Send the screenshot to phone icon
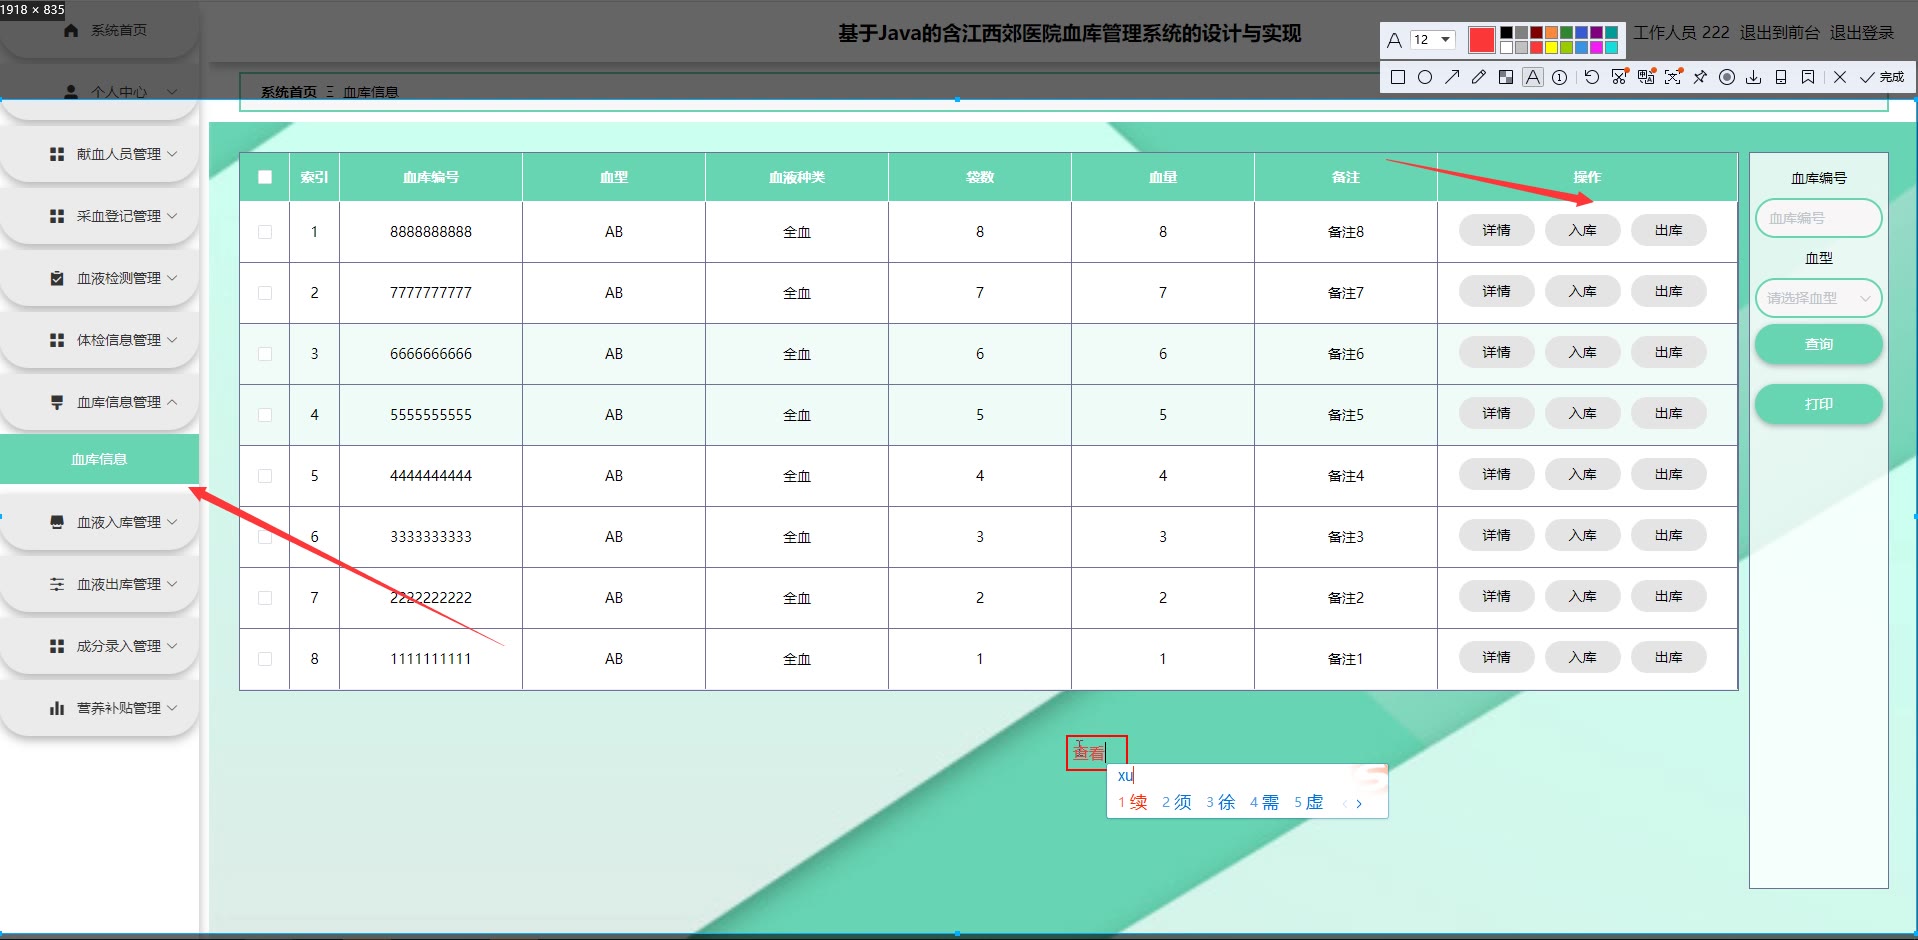This screenshot has height=940, width=1918. pos(1781,77)
